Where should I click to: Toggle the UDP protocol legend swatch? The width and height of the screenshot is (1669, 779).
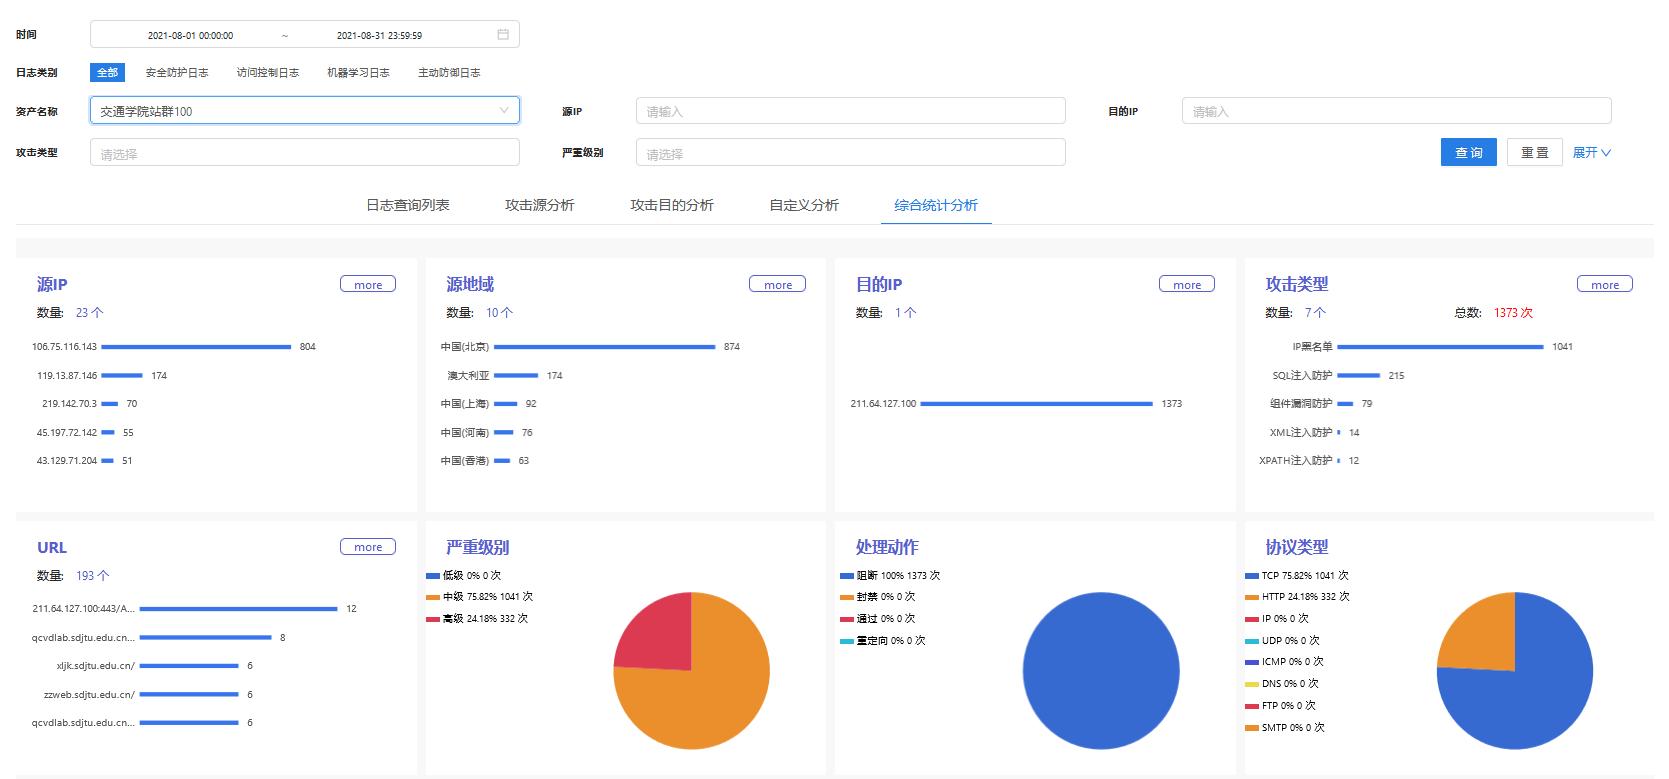point(1251,640)
